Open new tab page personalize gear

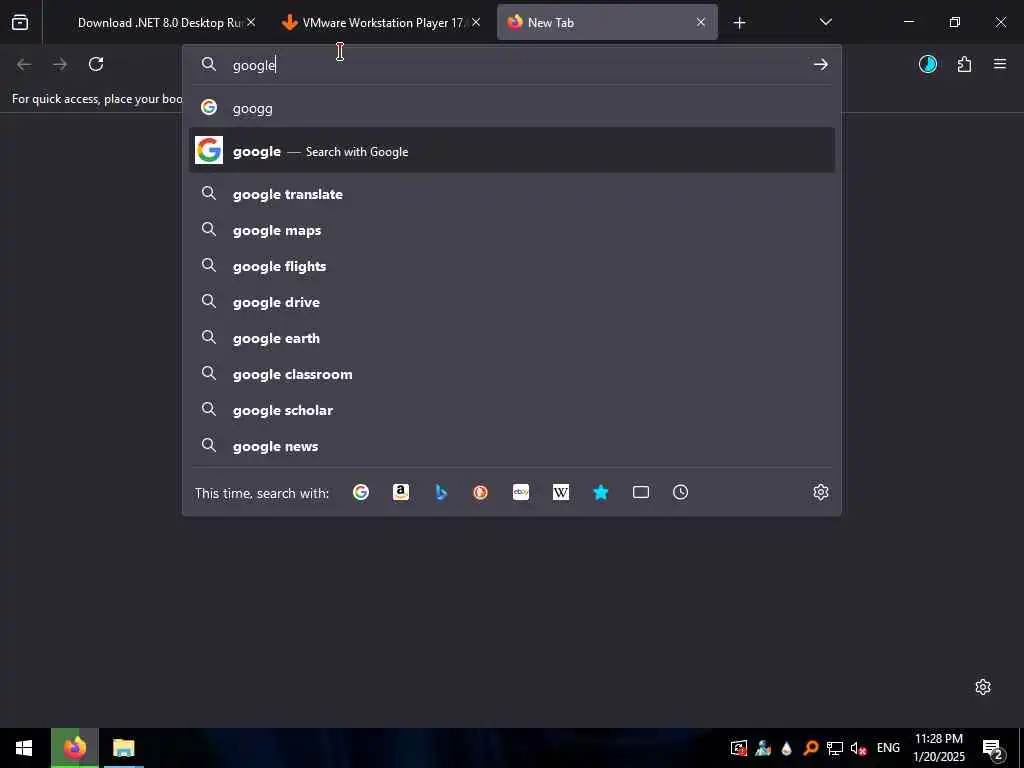983,687
